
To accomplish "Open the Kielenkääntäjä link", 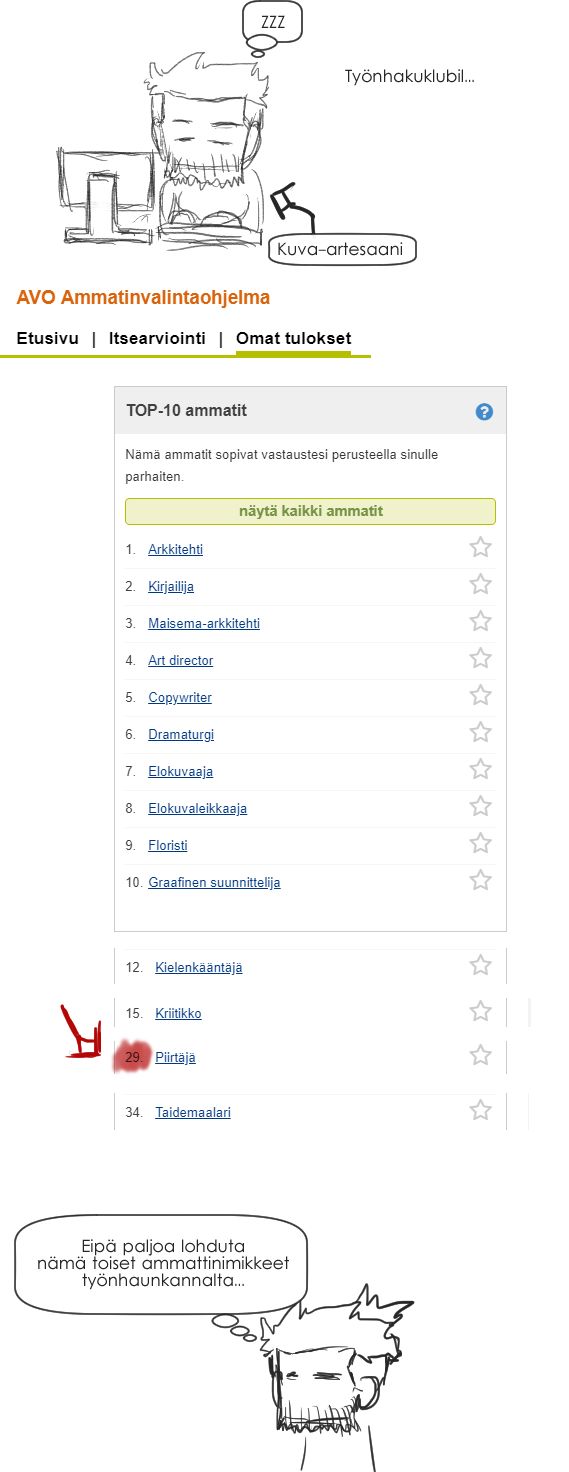I will (198, 967).
